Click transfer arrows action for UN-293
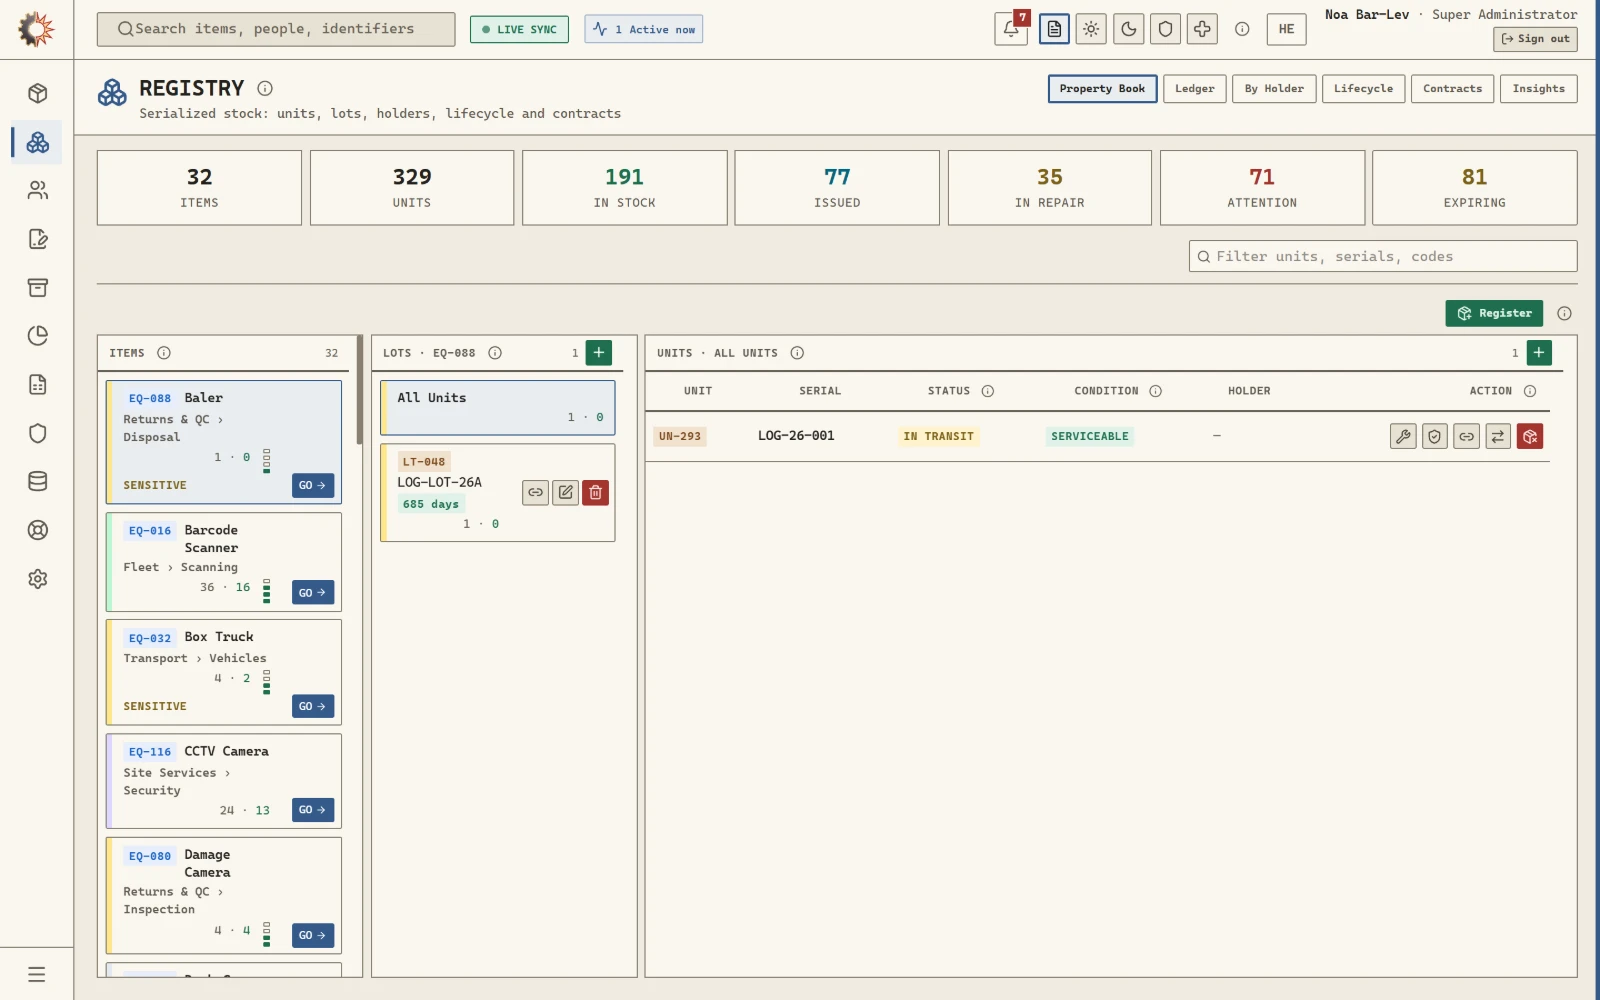Viewport: 1600px width, 1000px height. [x=1498, y=436]
